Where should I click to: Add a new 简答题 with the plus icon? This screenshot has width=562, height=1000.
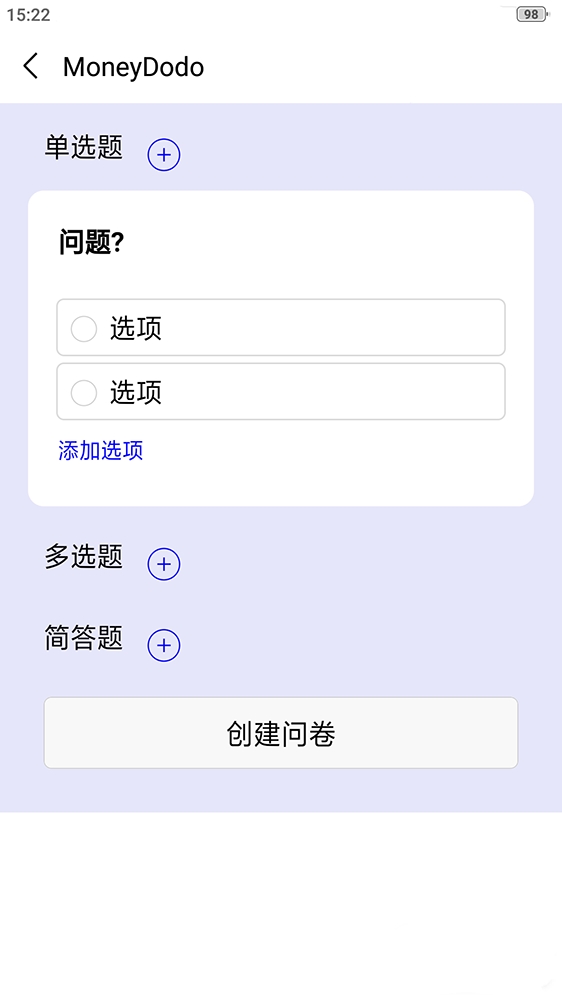point(164,645)
